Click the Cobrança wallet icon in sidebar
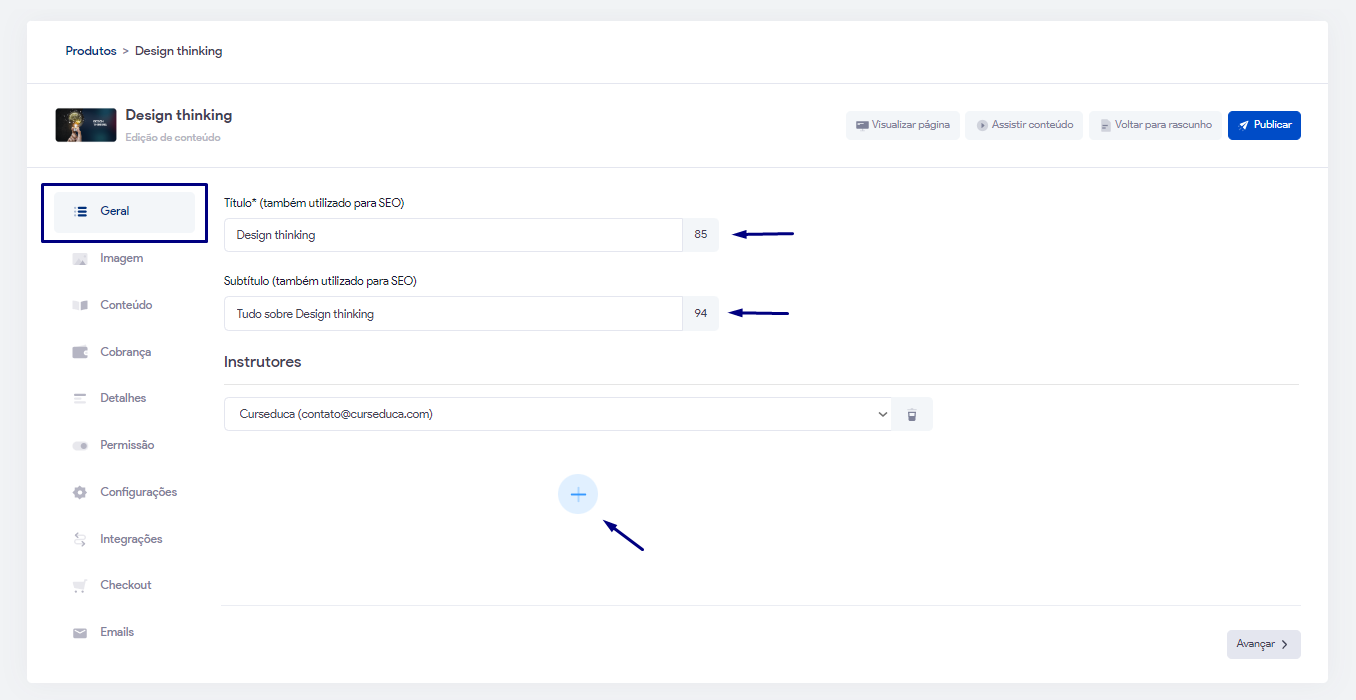Screen dimensions: 1356x700 pos(80,352)
